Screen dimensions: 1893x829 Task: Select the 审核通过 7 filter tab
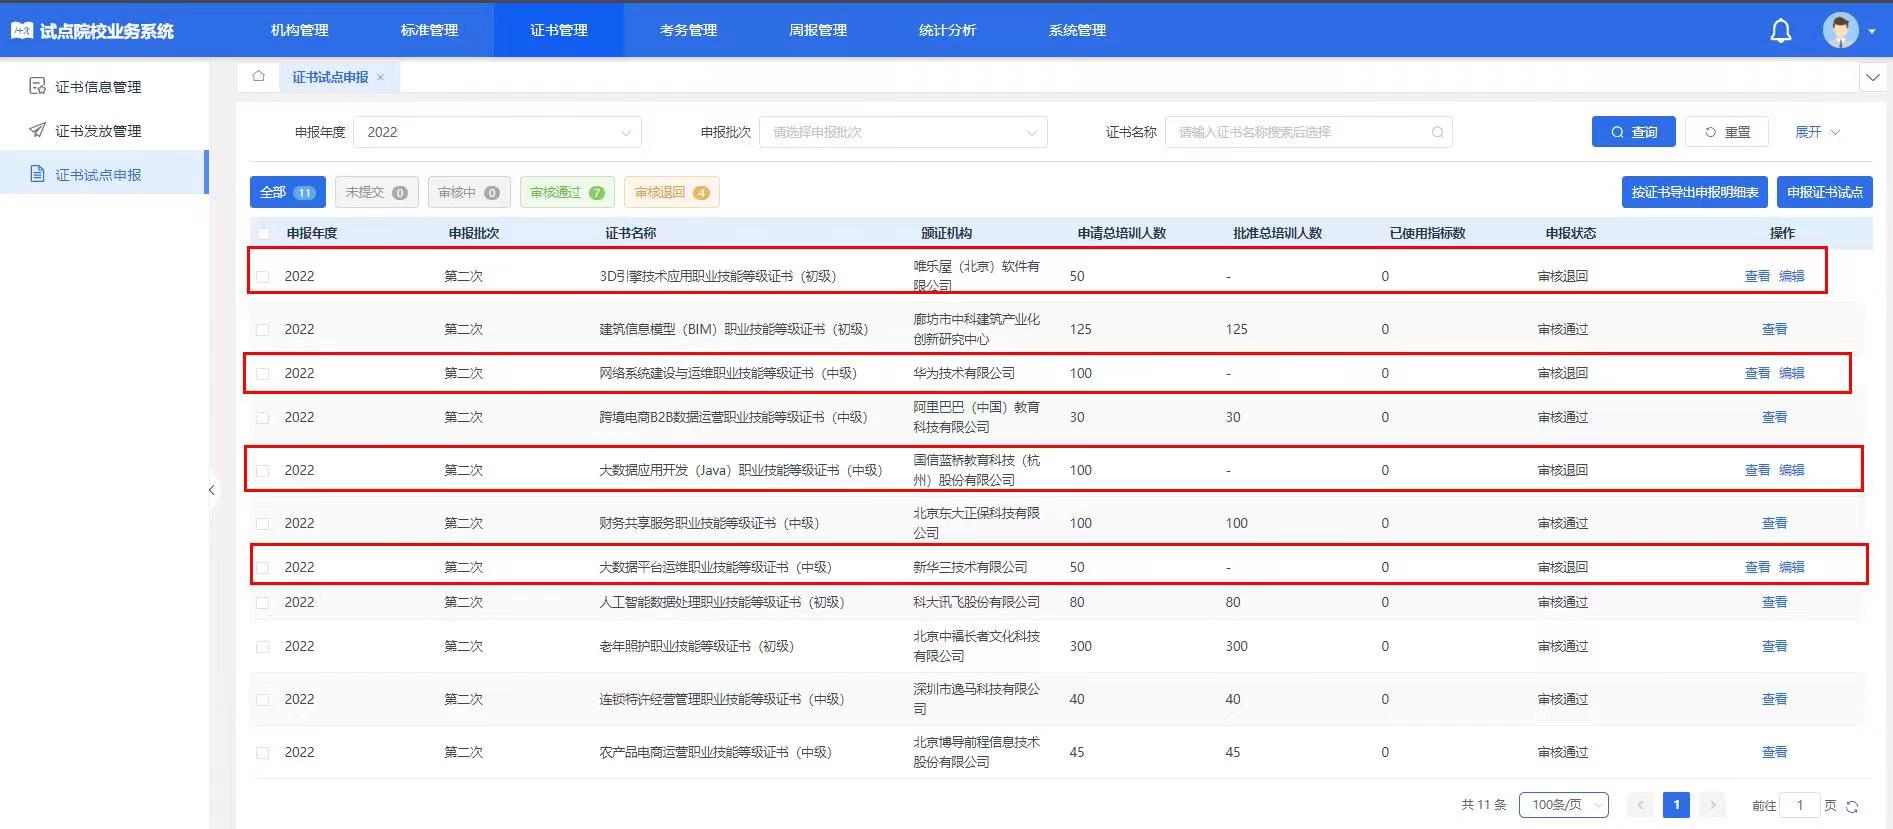[x=567, y=192]
